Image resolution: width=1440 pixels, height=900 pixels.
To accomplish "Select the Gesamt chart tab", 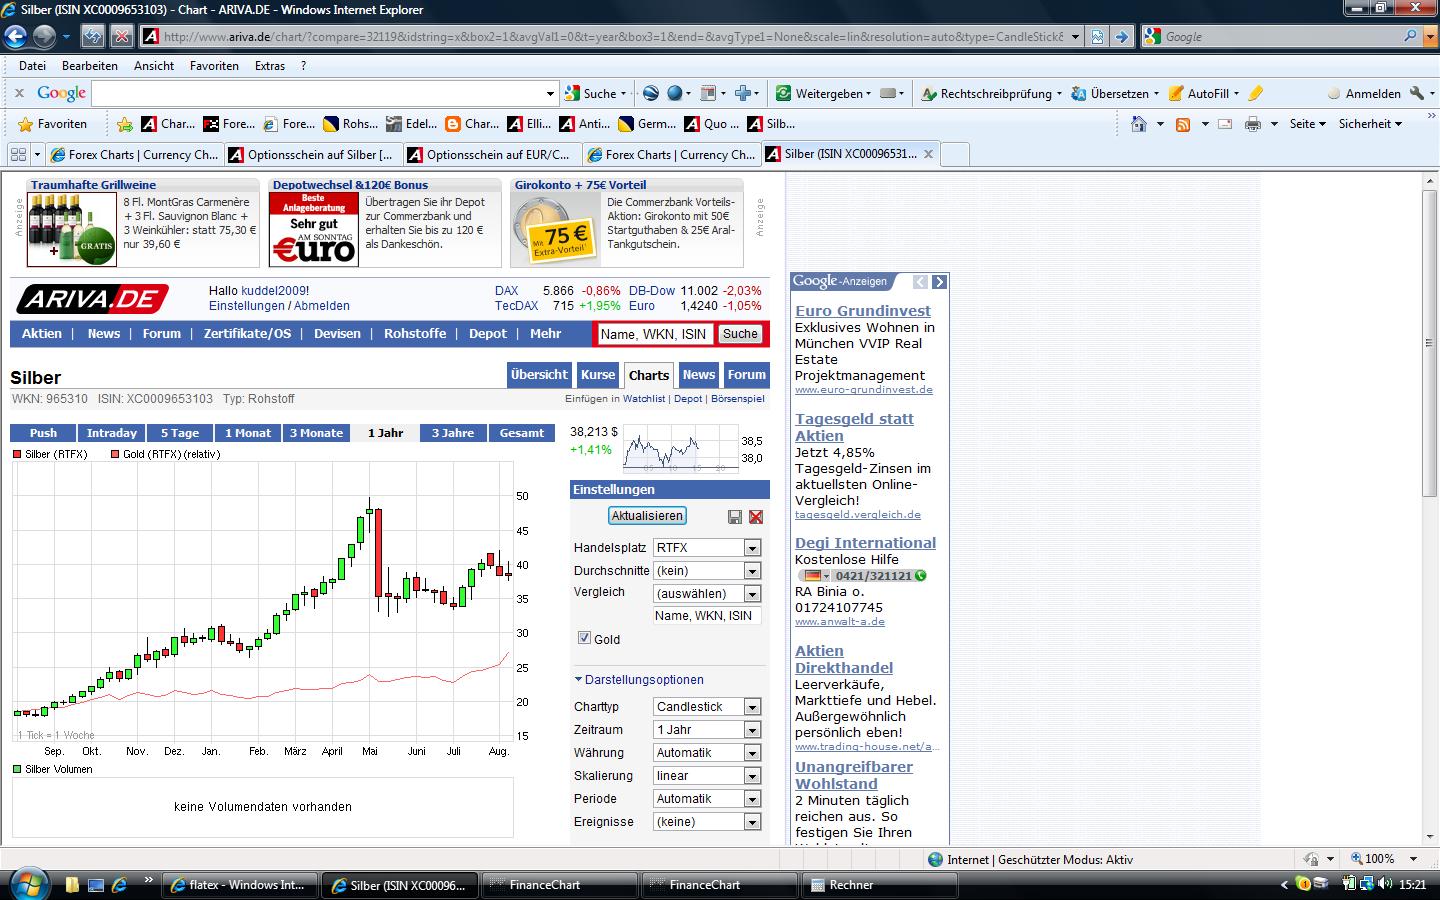I will pyautogui.click(x=522, y=433).
